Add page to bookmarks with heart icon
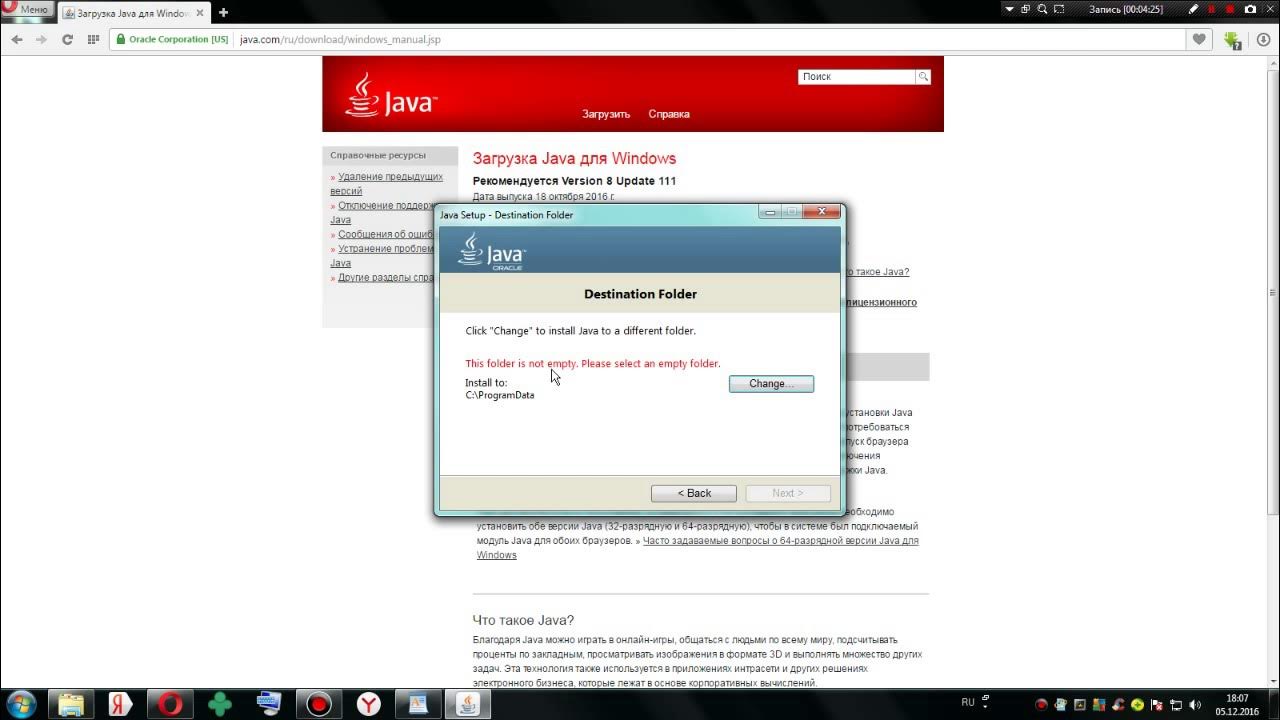1280x720 pixels. 1199,40
